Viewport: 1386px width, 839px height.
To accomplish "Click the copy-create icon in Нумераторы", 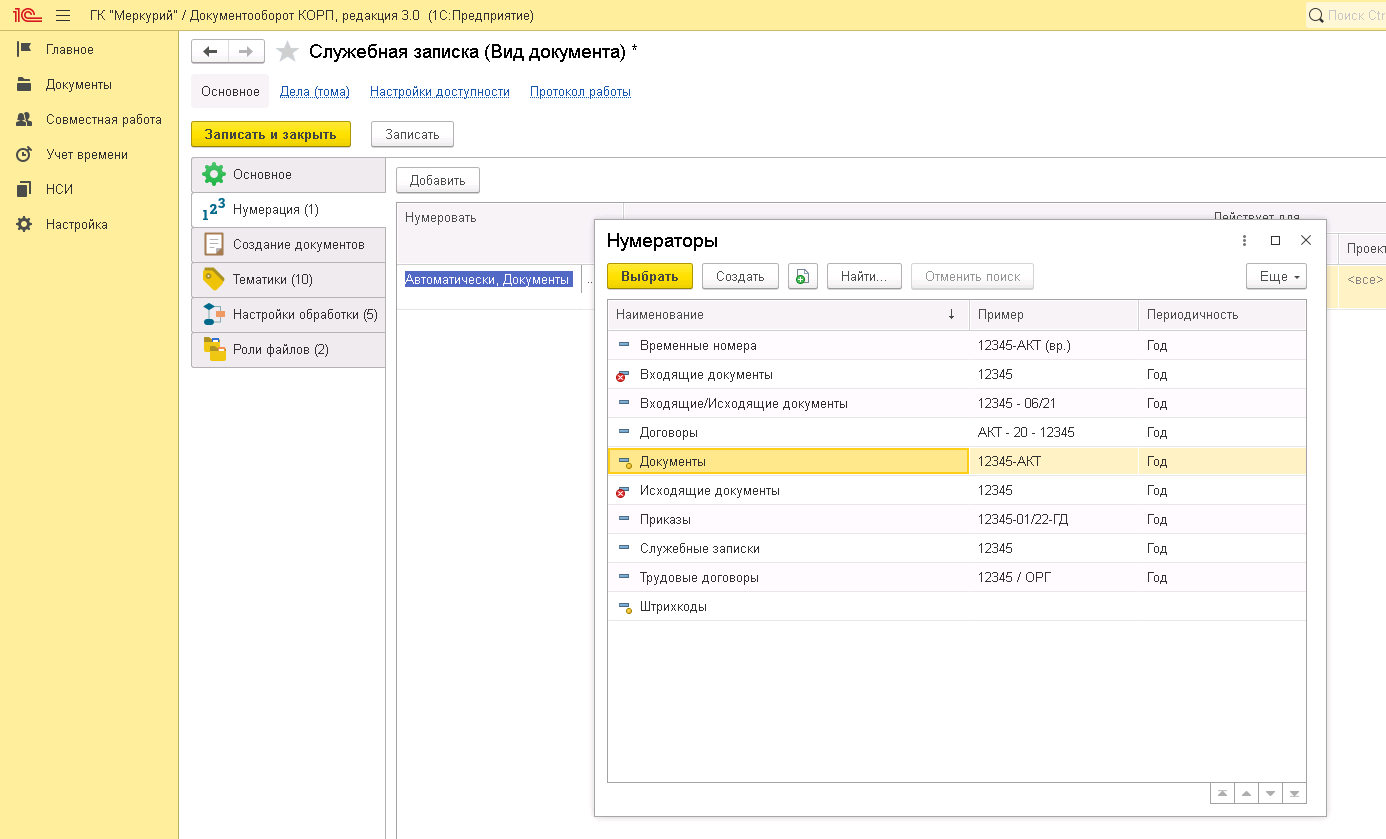I will [x=803, y=277].
